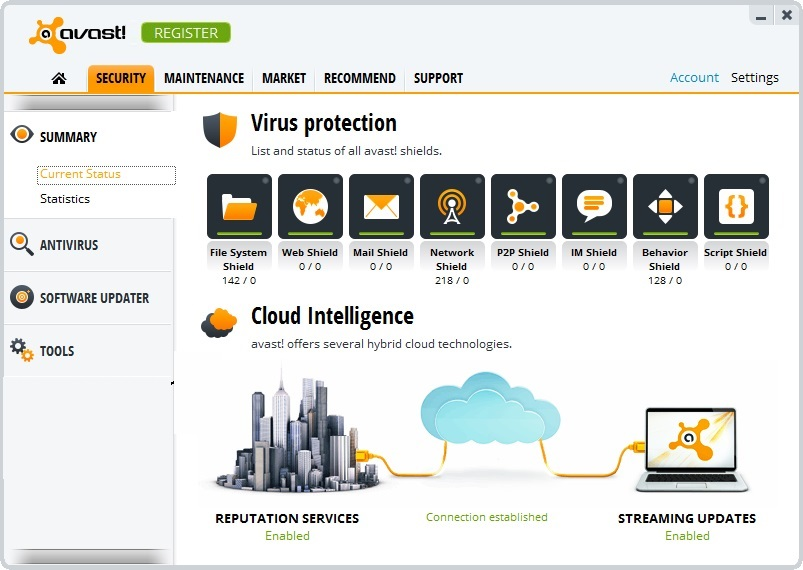The image size is (803, 570).
Task: Expand the Summary sidebar section
Action: pos(68,137)
